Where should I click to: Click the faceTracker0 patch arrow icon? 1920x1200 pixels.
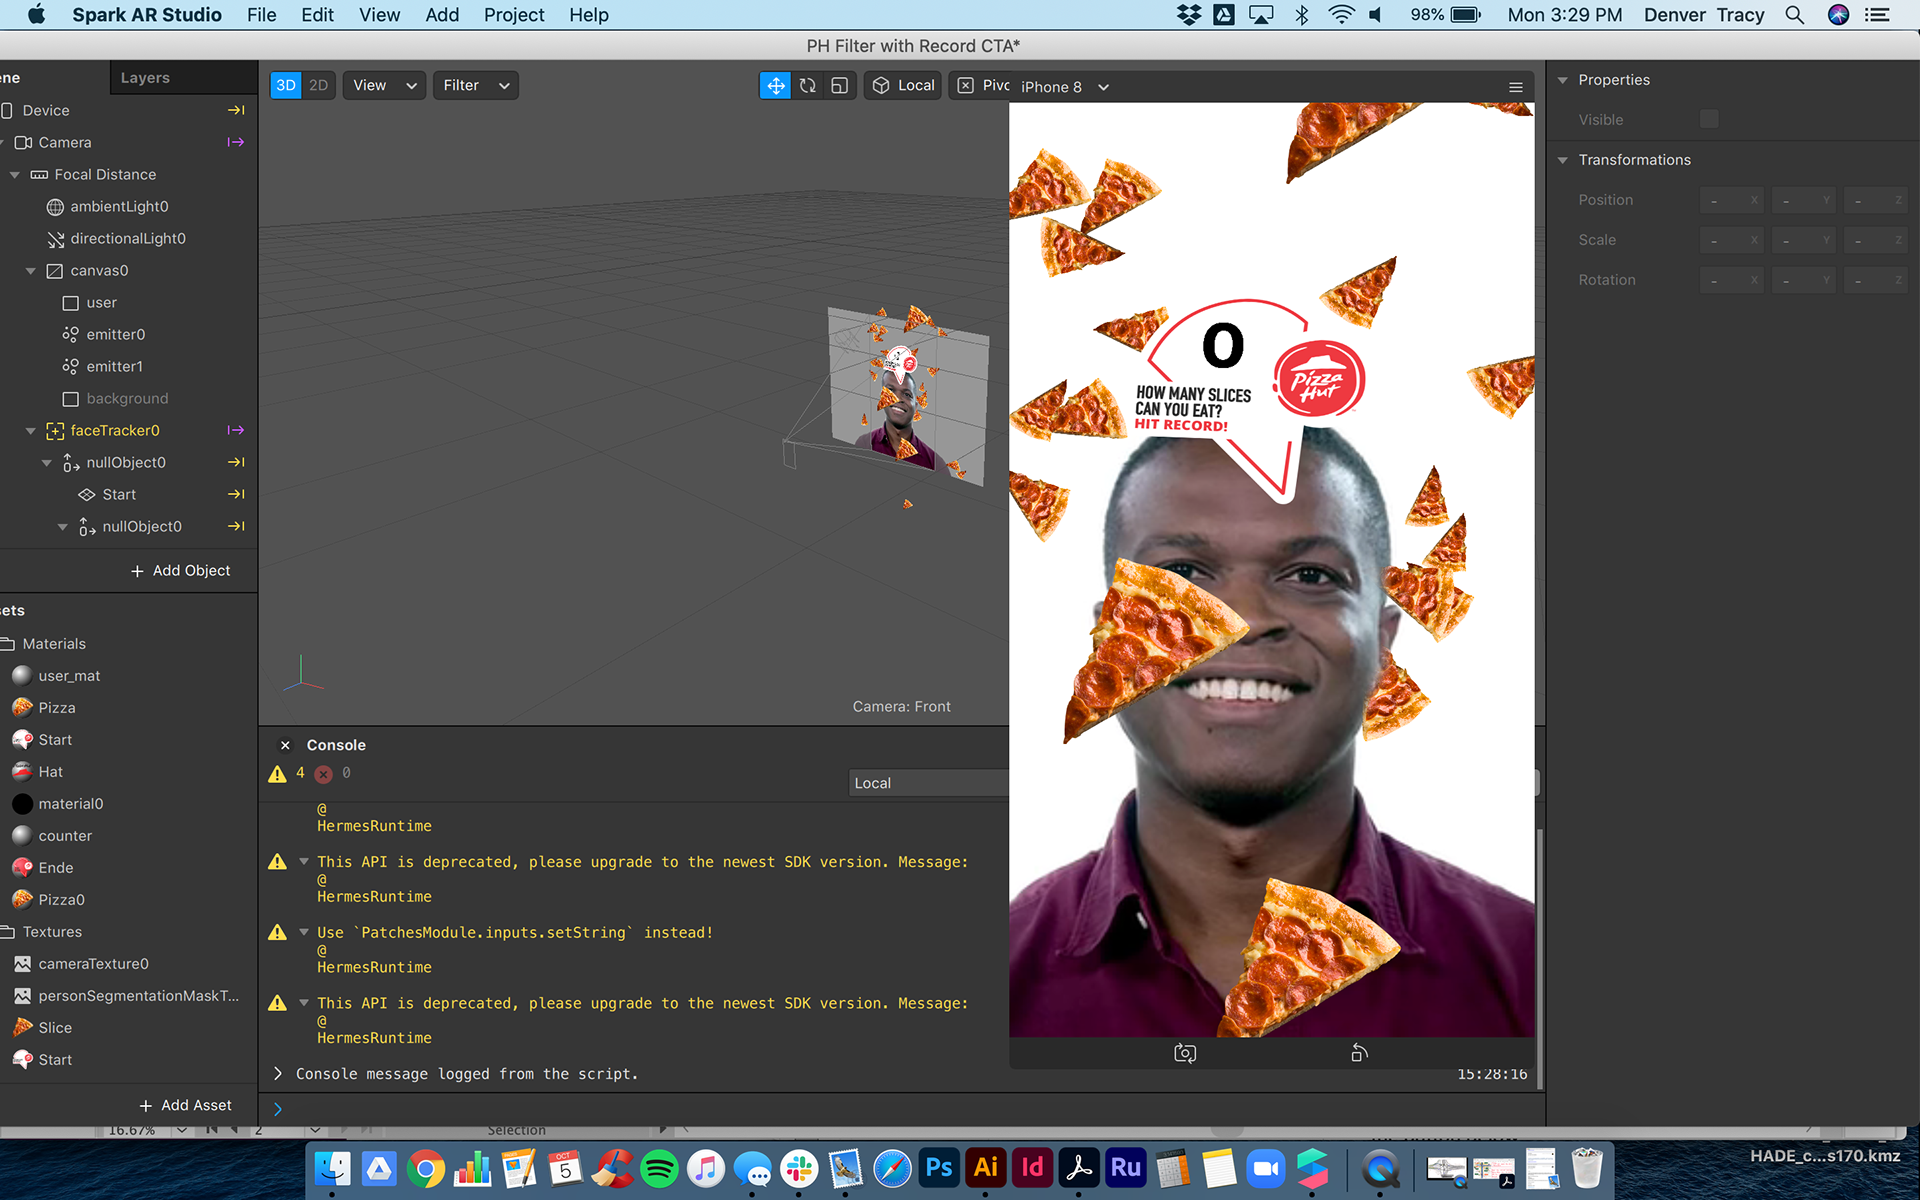pyautogui.click(x=236, y=430)
